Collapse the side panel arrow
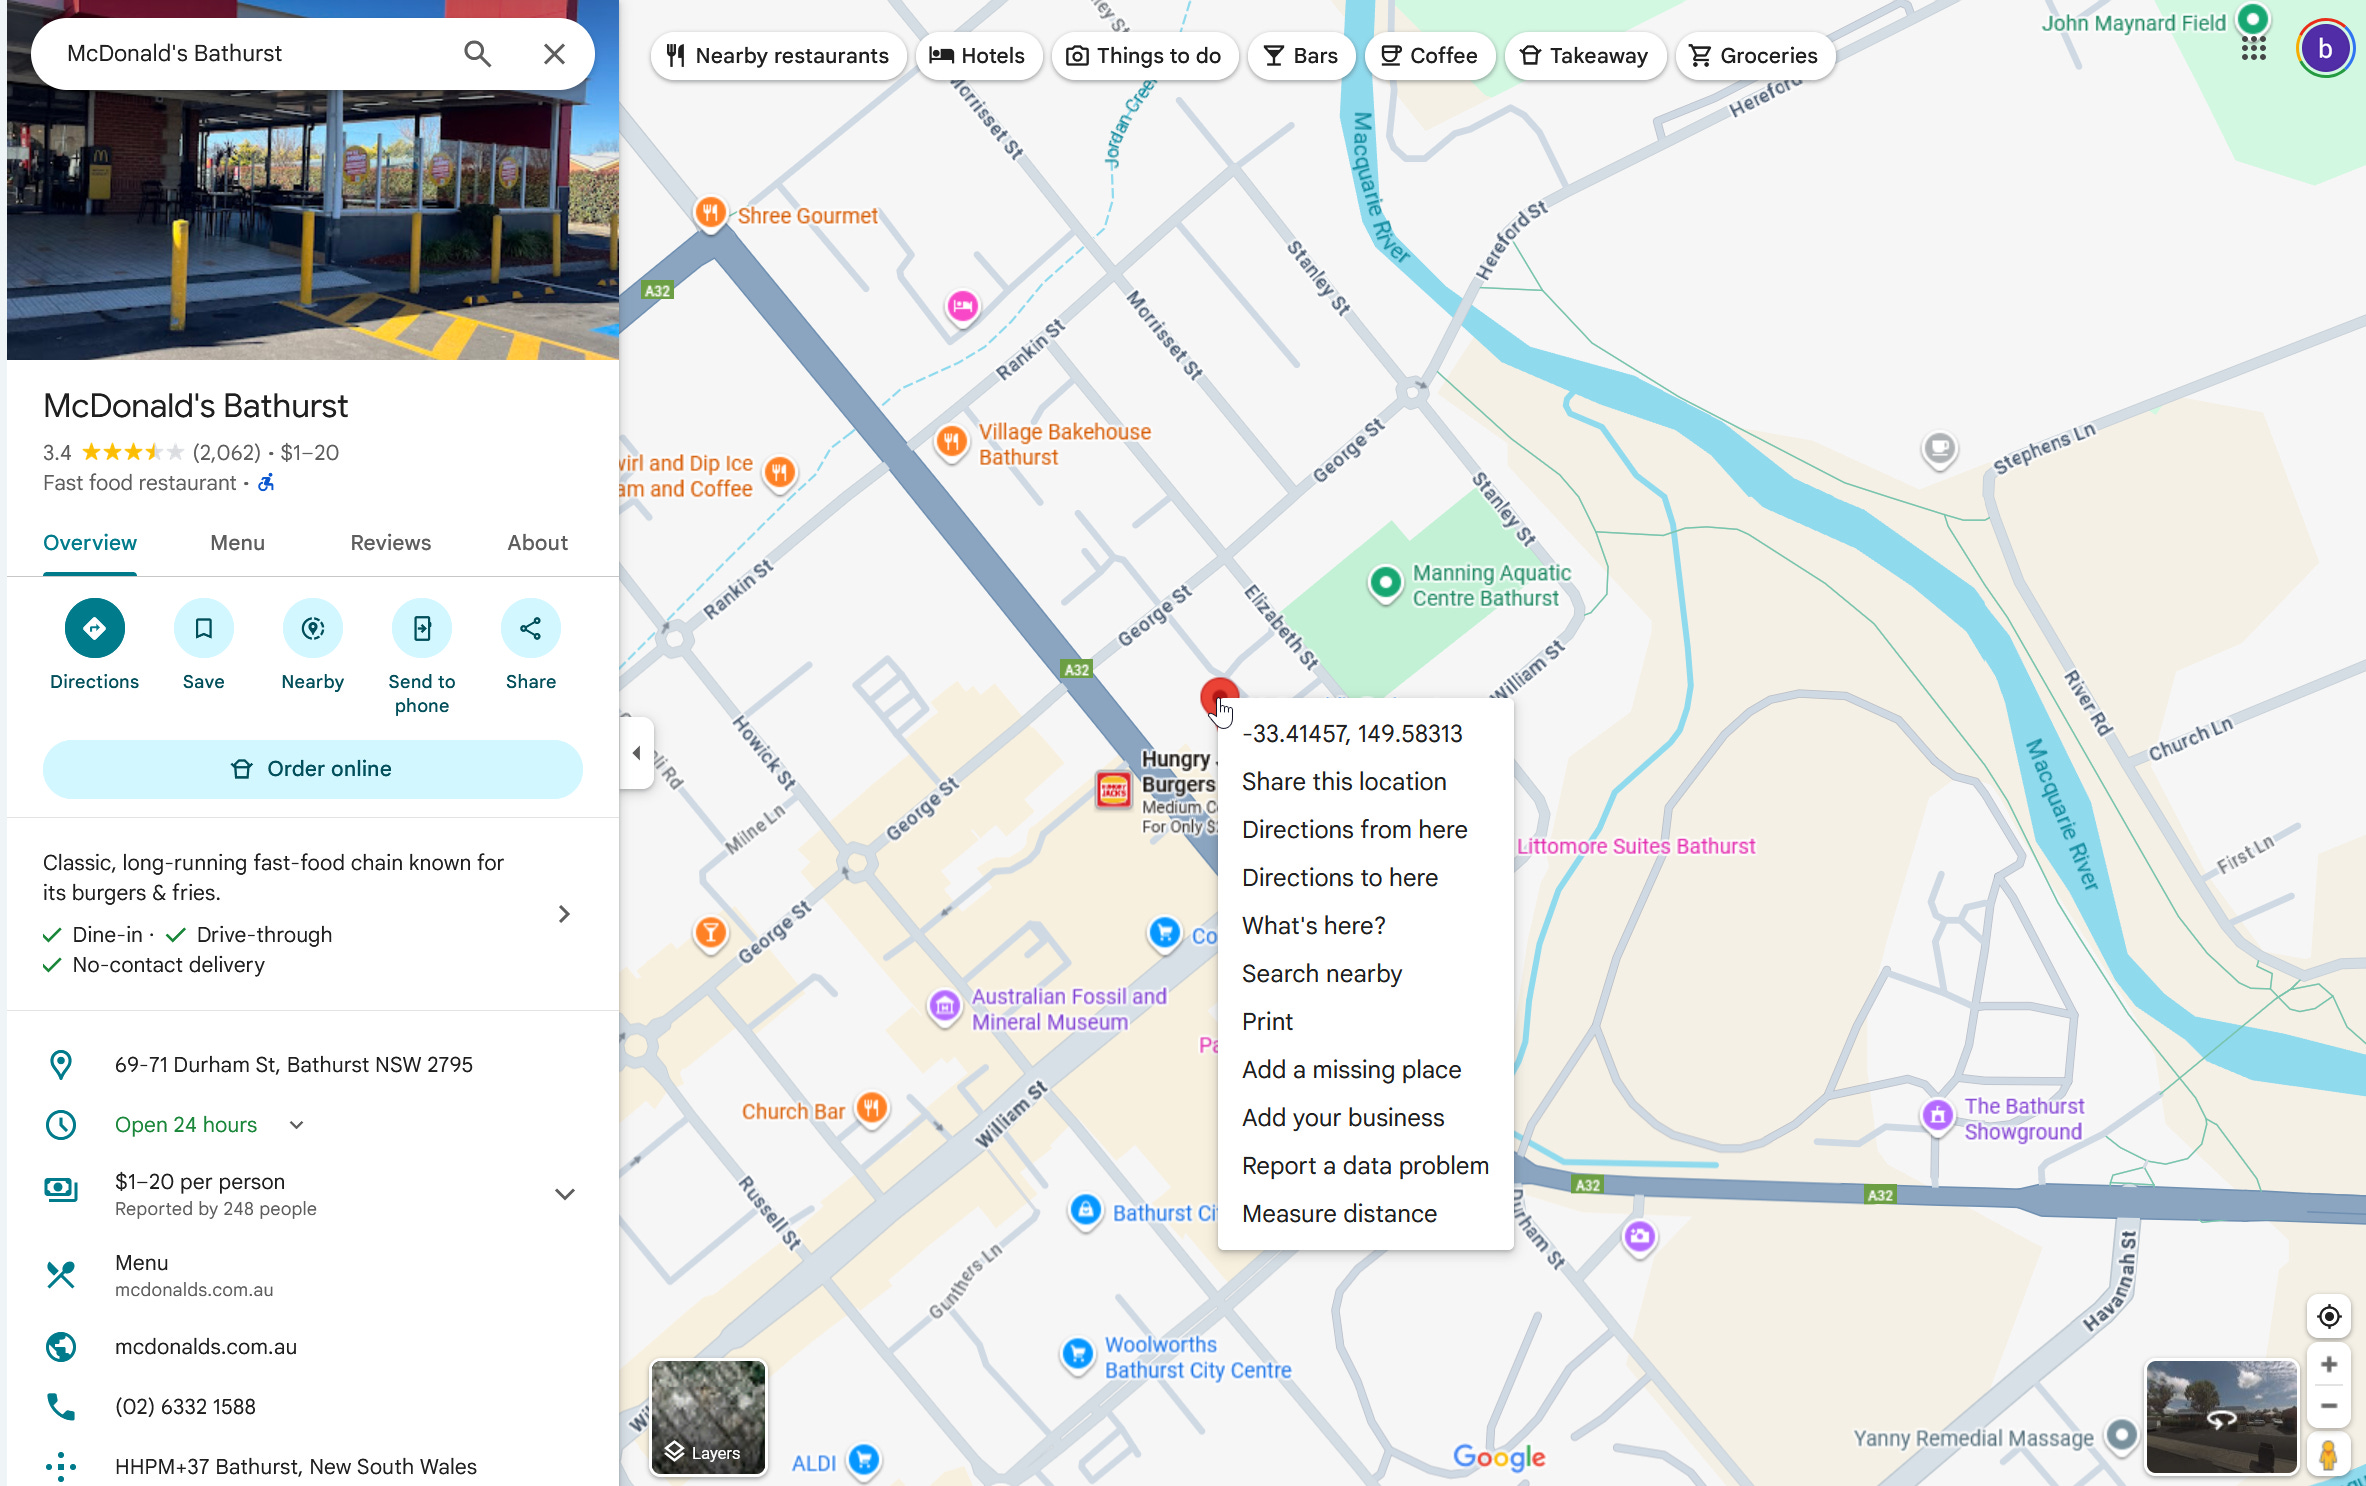Screen dimensions: 2366x1486 click(x=637, y=753)
